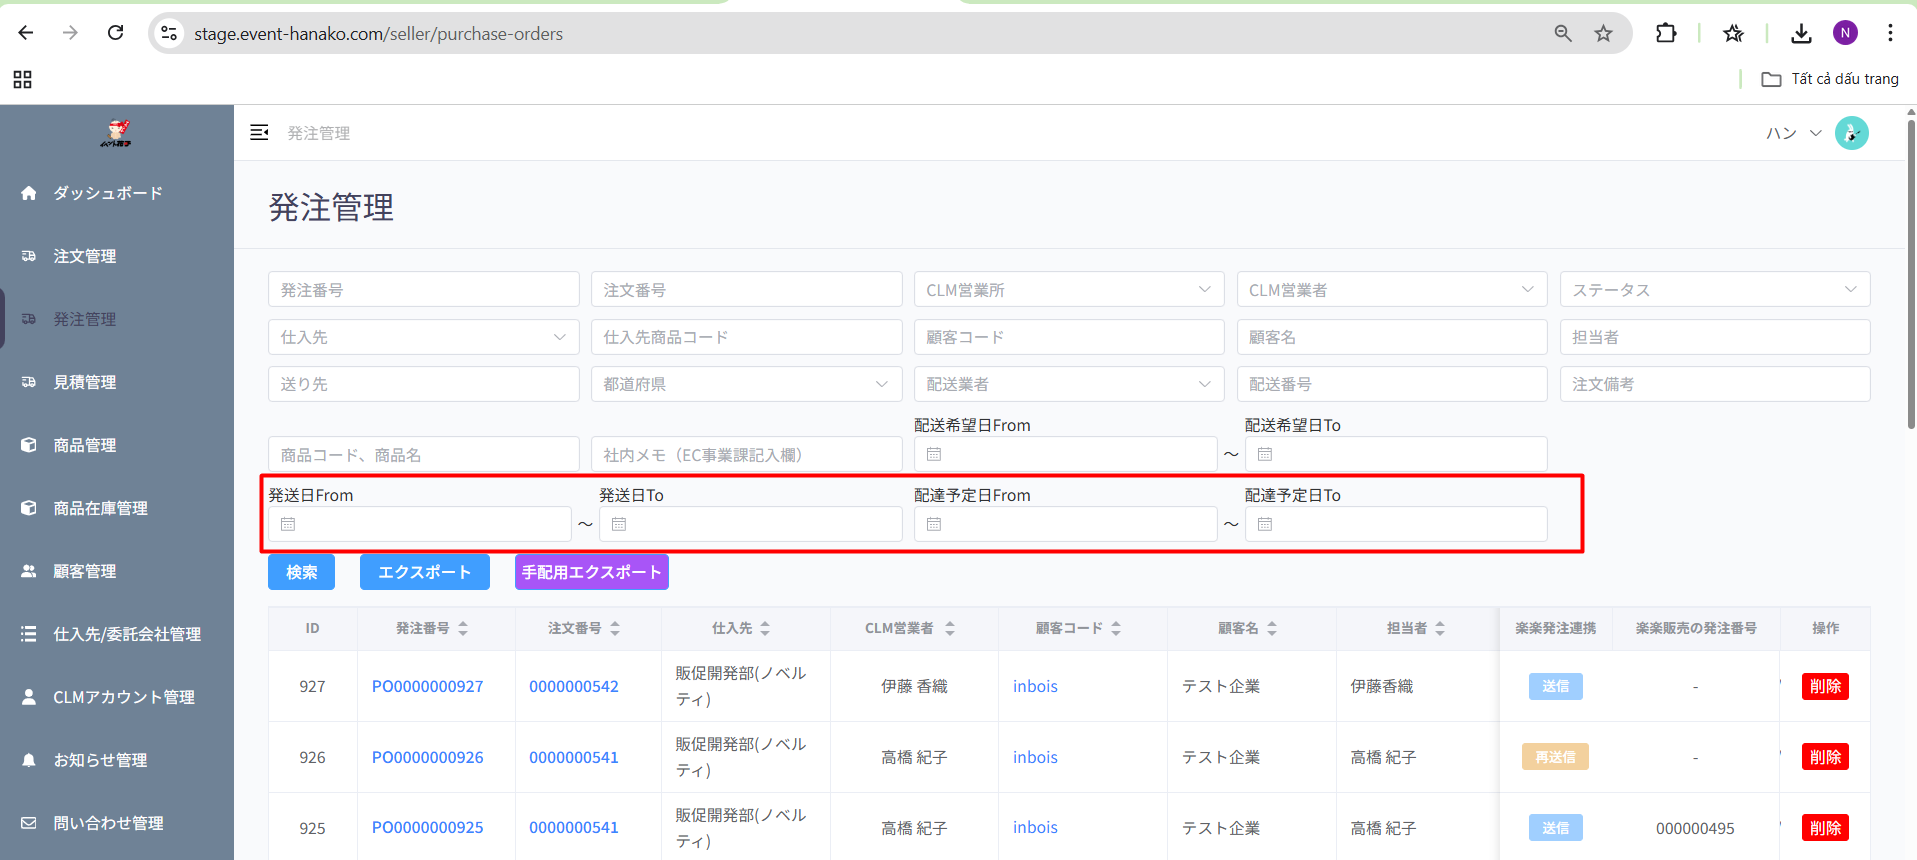This screenshot has width=1917, height=860.
Task: Click the calendar icon in 発送日From field
Action: pyautogui.click(x=288, y=524)
